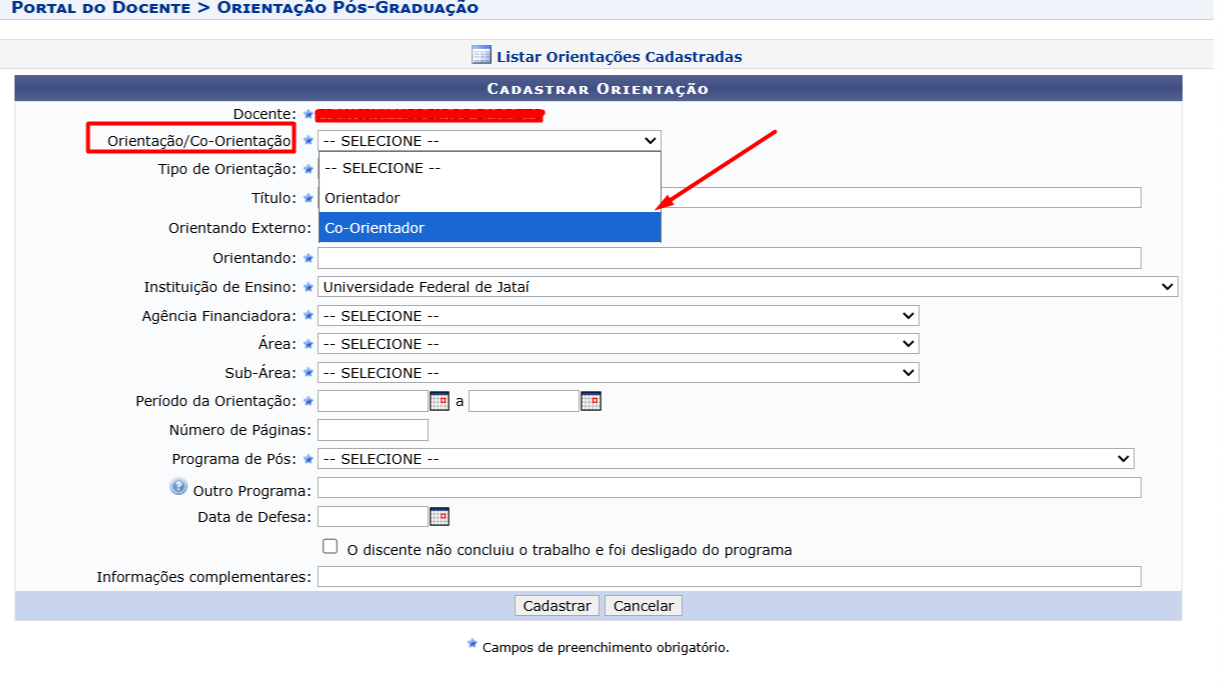Toggle the 'discente não concluiu o trabalho' checkbox
1219x689 pixels.
[x=330, y=547]
